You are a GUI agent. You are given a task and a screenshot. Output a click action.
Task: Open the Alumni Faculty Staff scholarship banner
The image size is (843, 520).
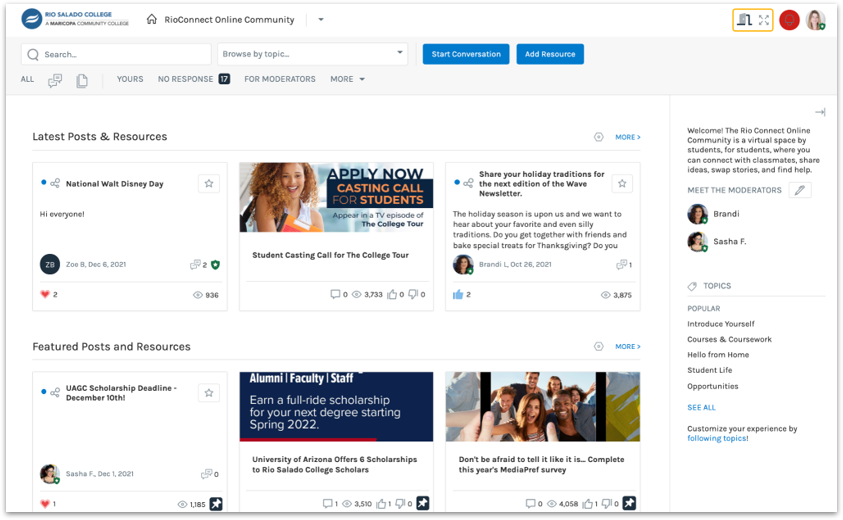click(336, 407)
